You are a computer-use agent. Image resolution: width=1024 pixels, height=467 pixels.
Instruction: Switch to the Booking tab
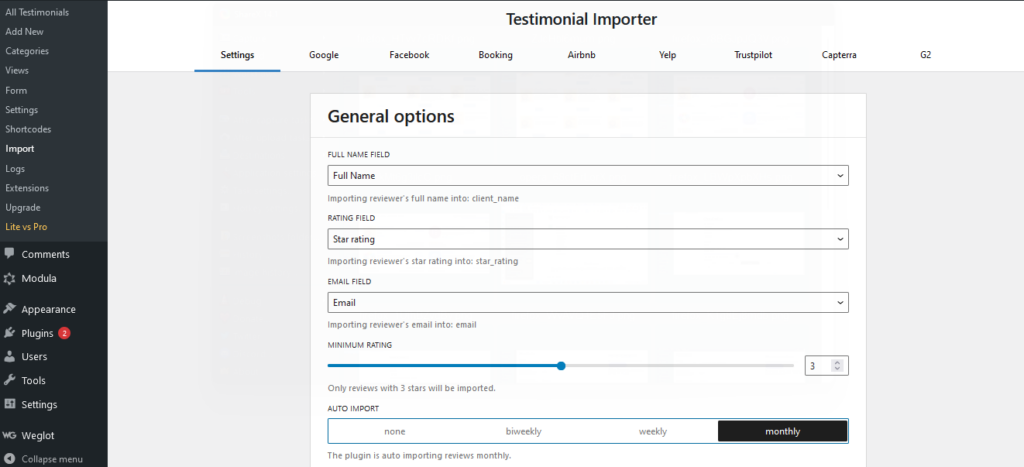click(x=496, y=56)
